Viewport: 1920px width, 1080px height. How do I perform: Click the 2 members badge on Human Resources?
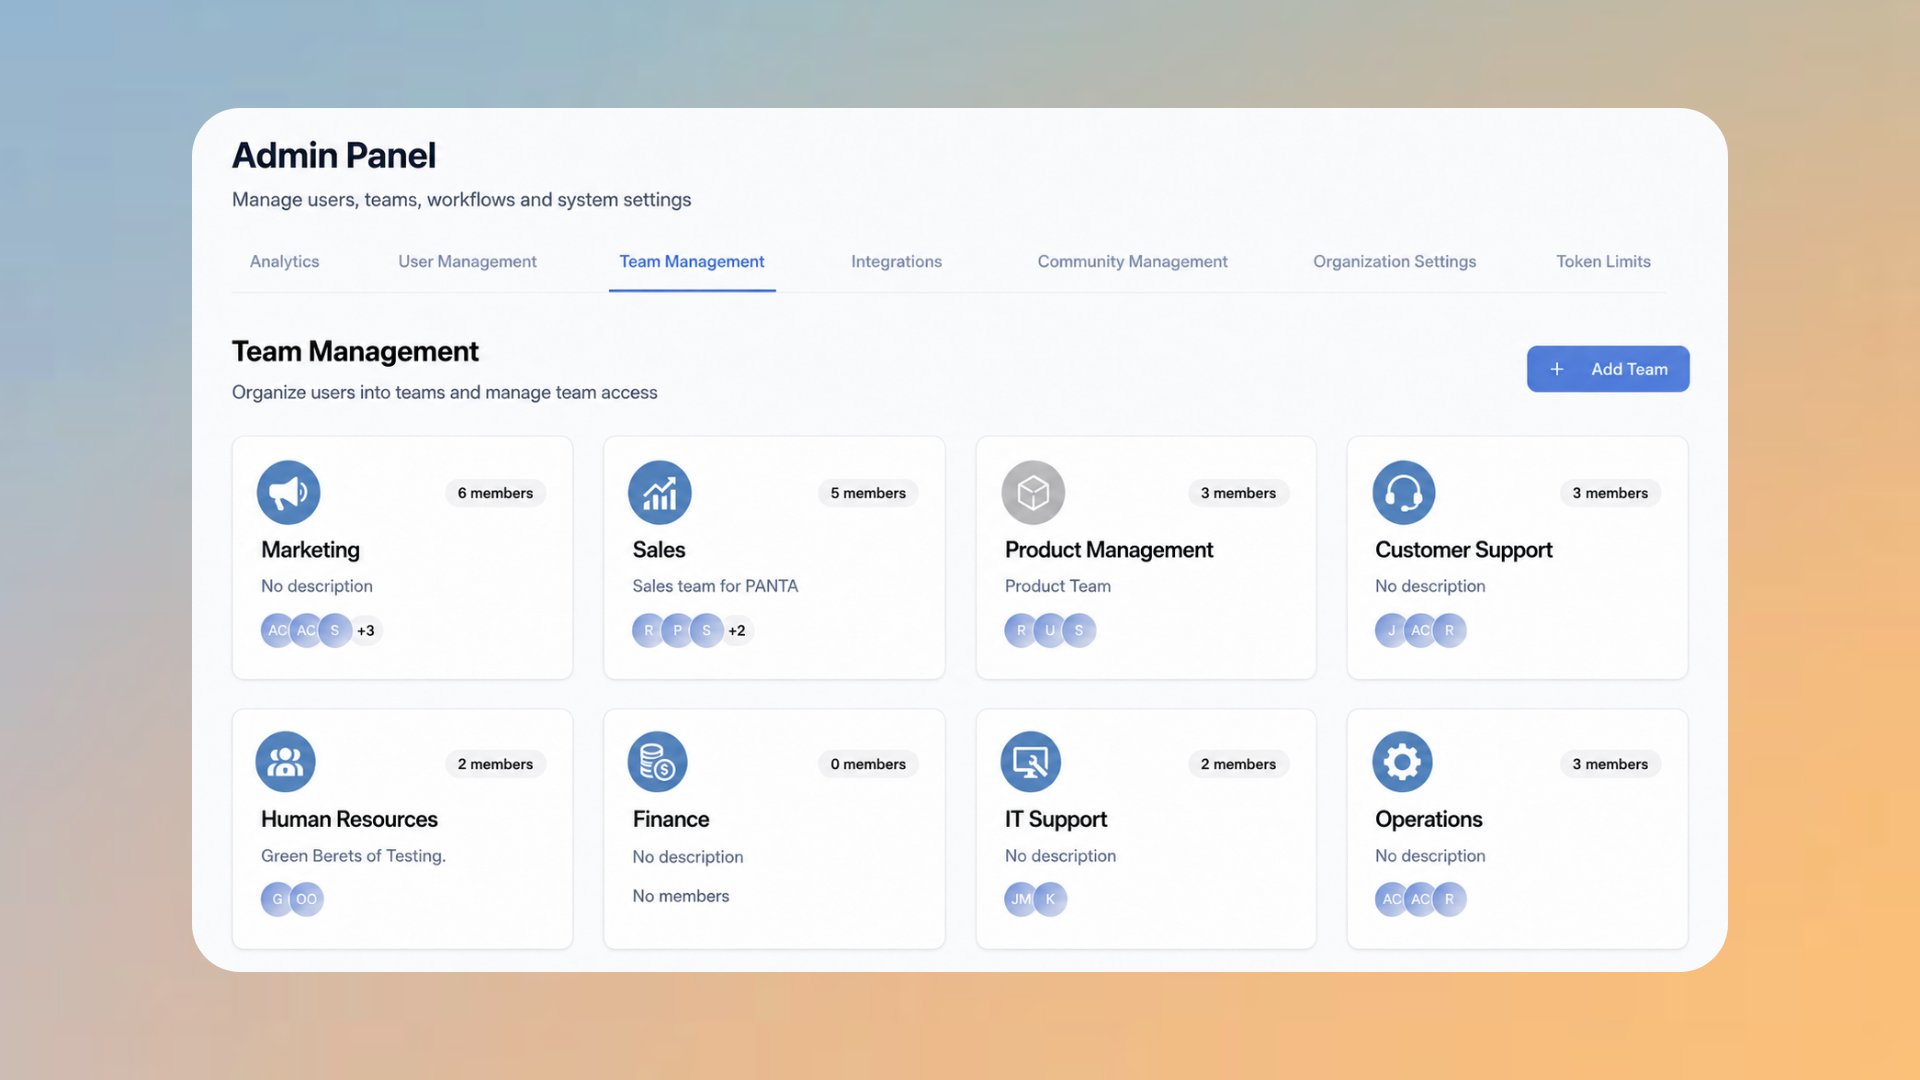click(495, 764)
